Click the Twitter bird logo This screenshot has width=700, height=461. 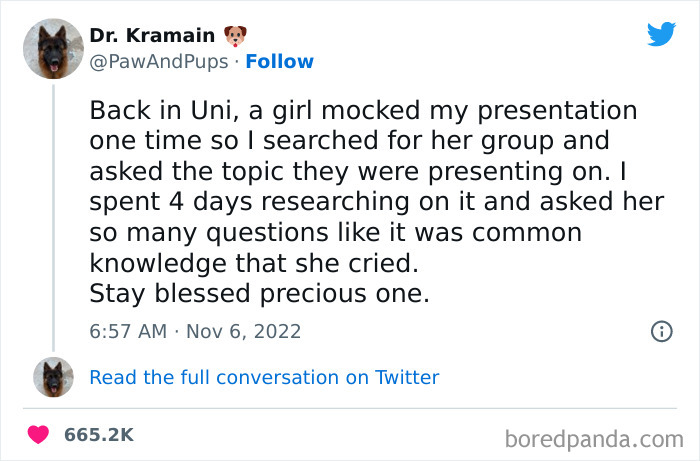(661, 34)
